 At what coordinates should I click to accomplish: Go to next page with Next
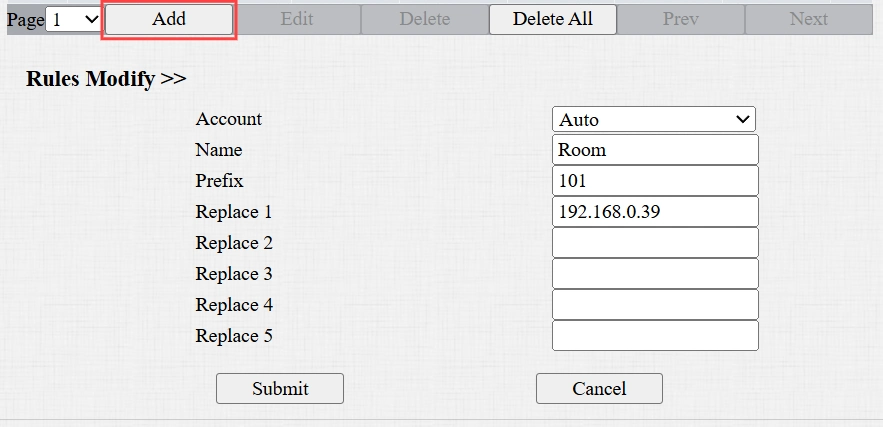[x=808, y=19]
